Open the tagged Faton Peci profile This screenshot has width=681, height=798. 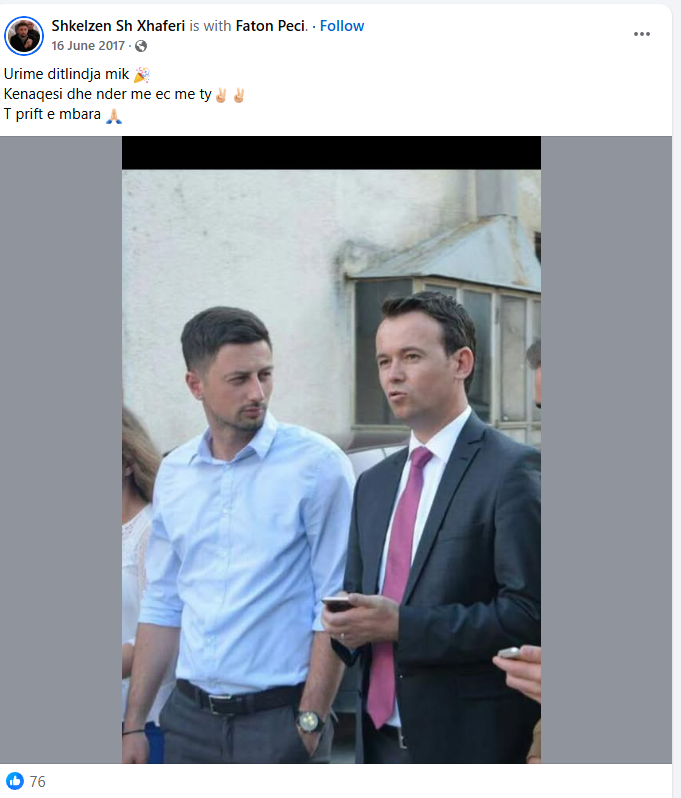[x=271, y=26]
